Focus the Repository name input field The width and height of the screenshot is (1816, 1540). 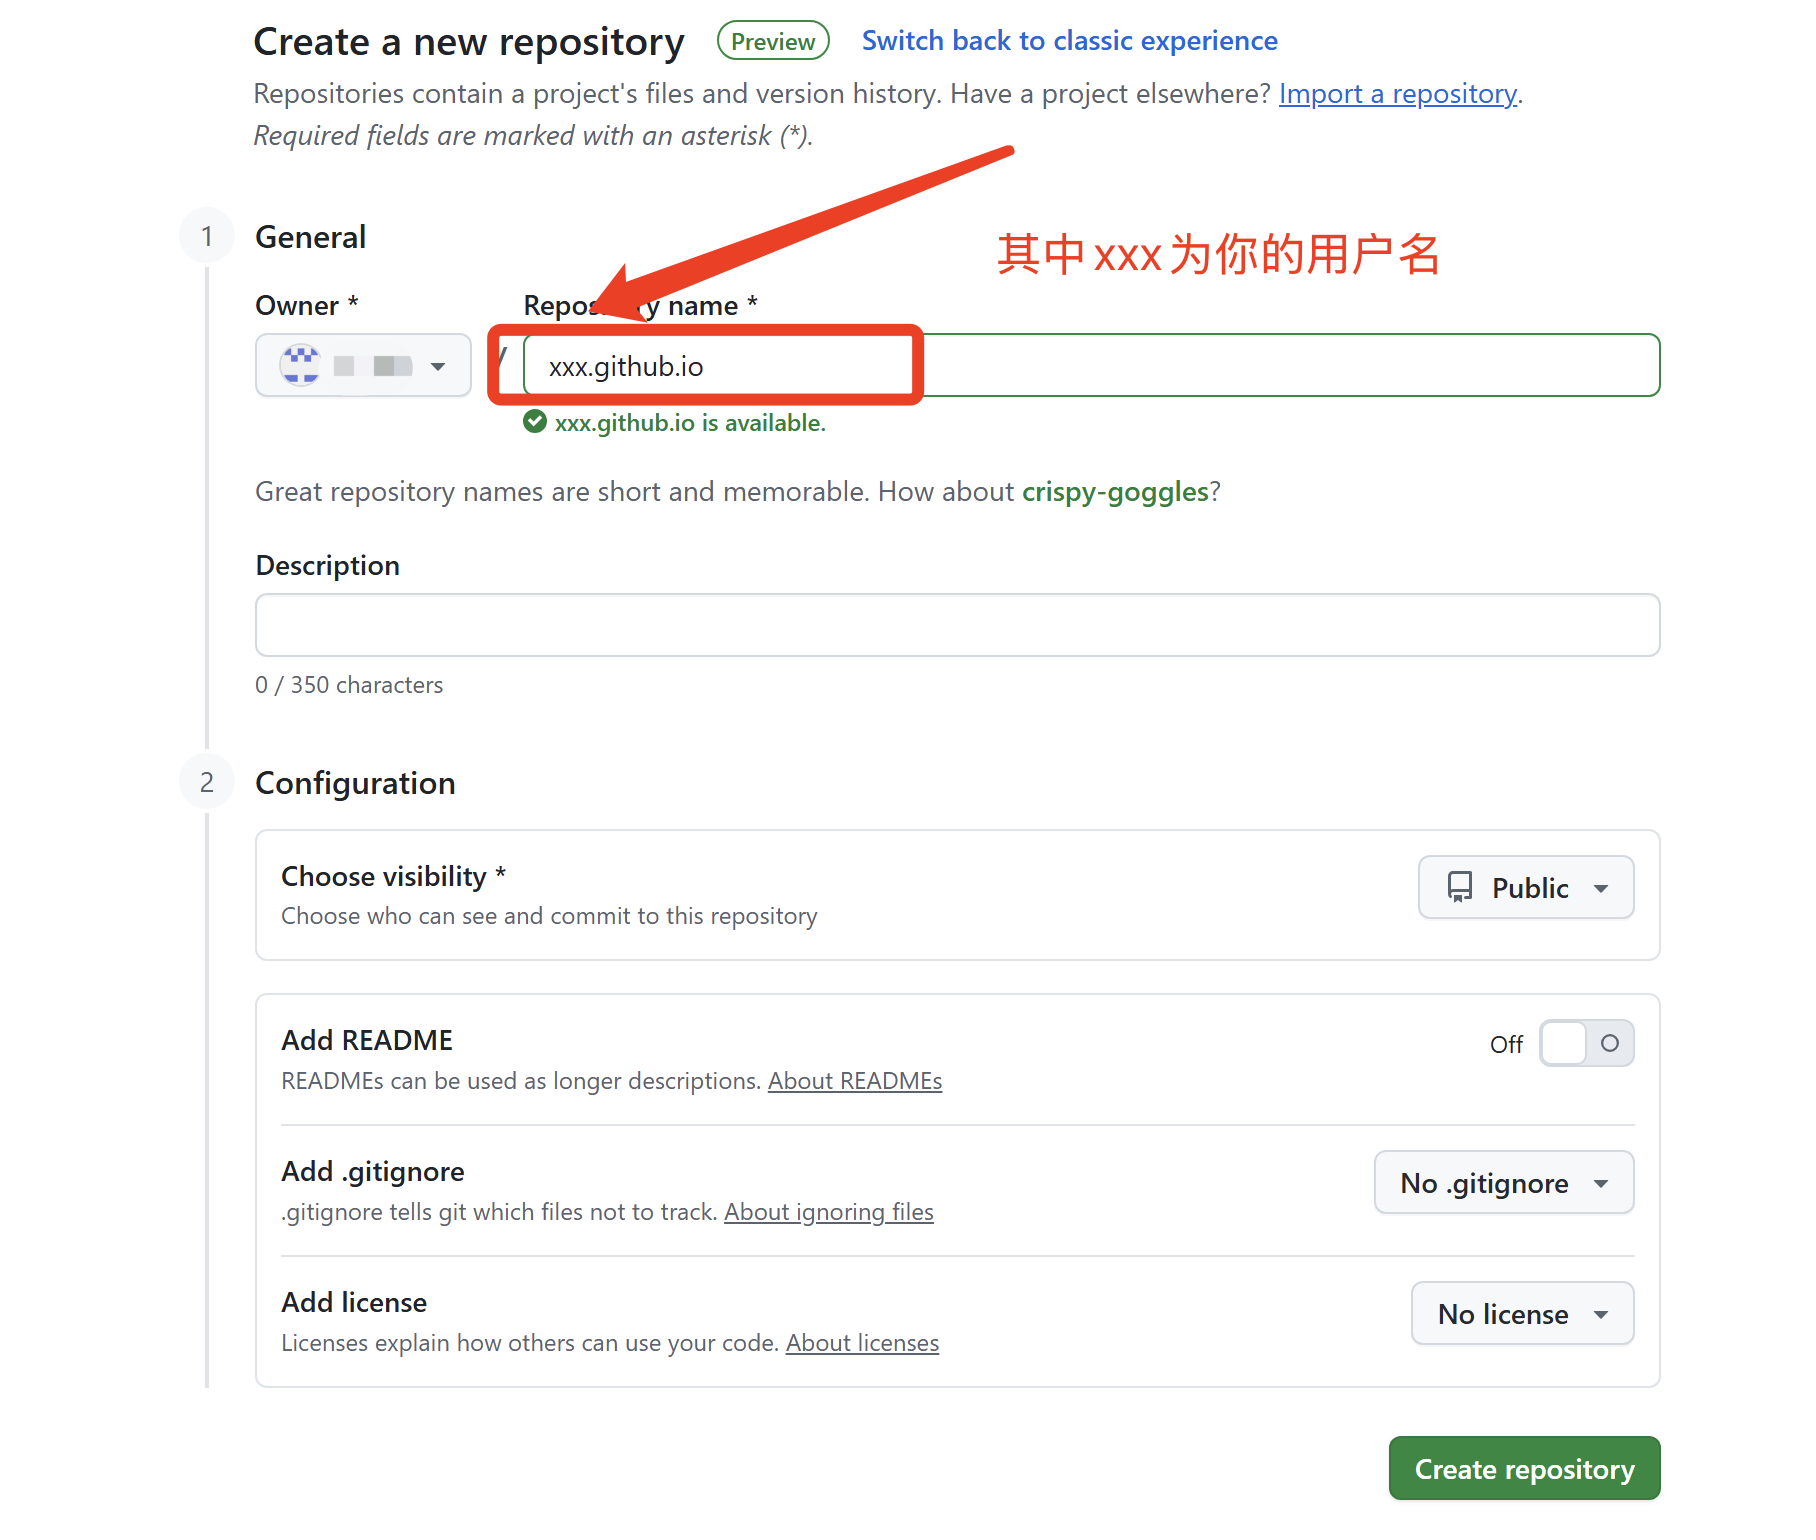click(1090, 366)
